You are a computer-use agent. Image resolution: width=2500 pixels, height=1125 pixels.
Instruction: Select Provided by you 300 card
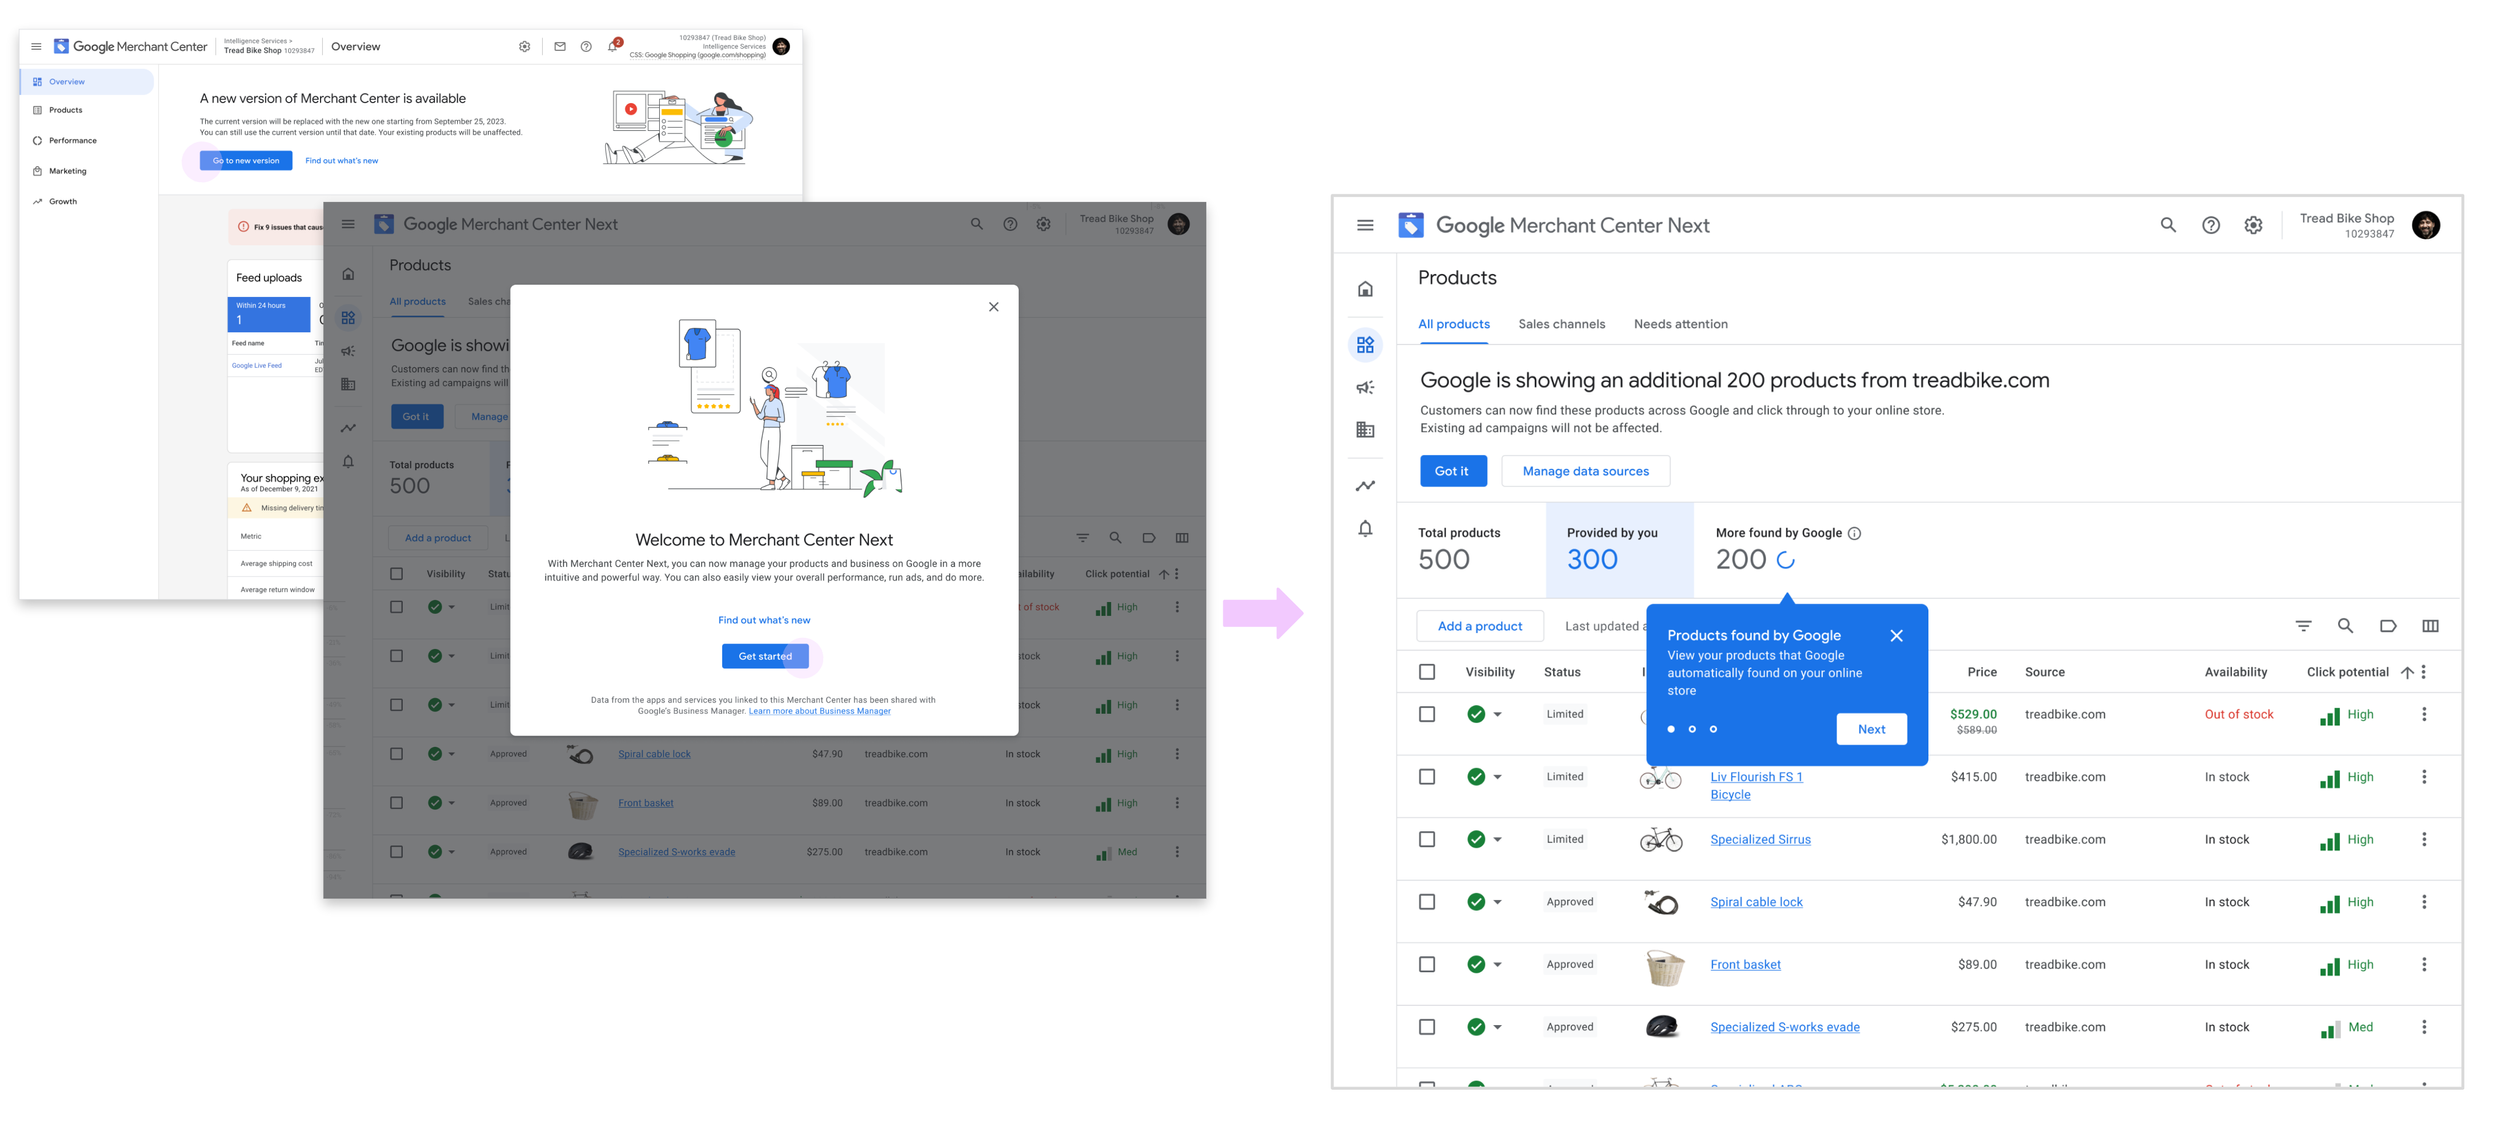tap(1619, 550)
